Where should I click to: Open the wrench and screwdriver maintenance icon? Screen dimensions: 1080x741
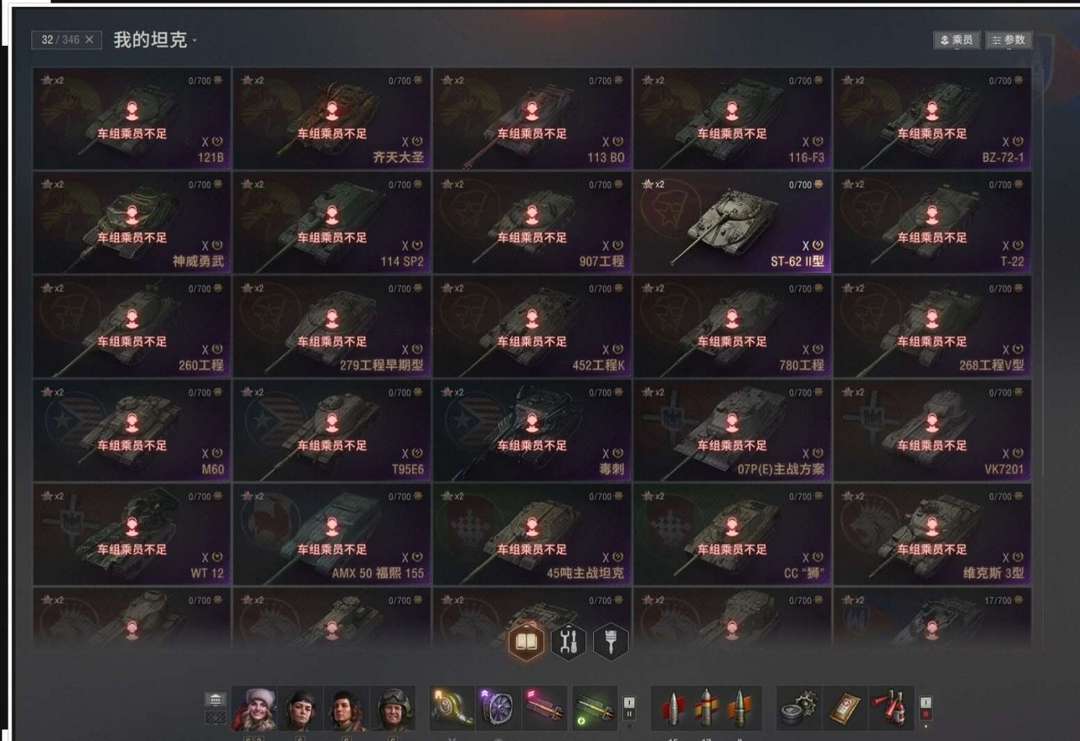[568, 643]
